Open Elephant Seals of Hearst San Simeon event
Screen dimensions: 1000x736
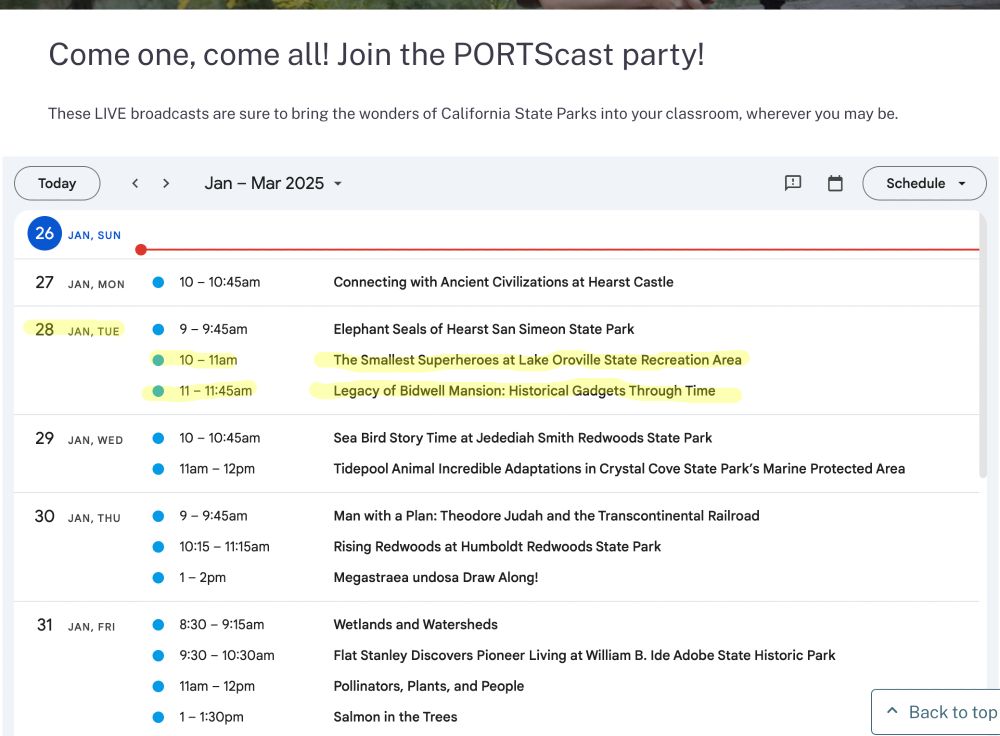(x=483, y=329)
